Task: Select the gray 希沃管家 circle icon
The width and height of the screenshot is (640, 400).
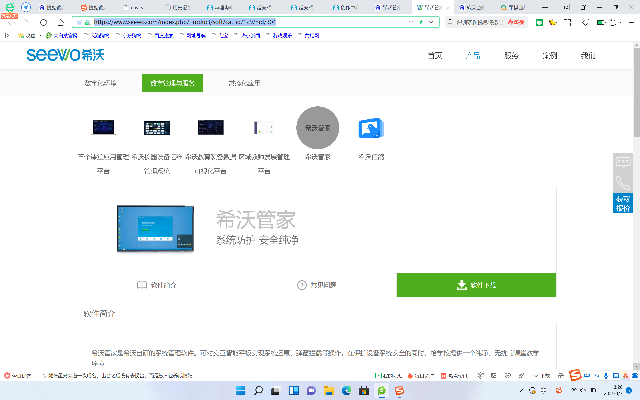Action: [318, 127]
